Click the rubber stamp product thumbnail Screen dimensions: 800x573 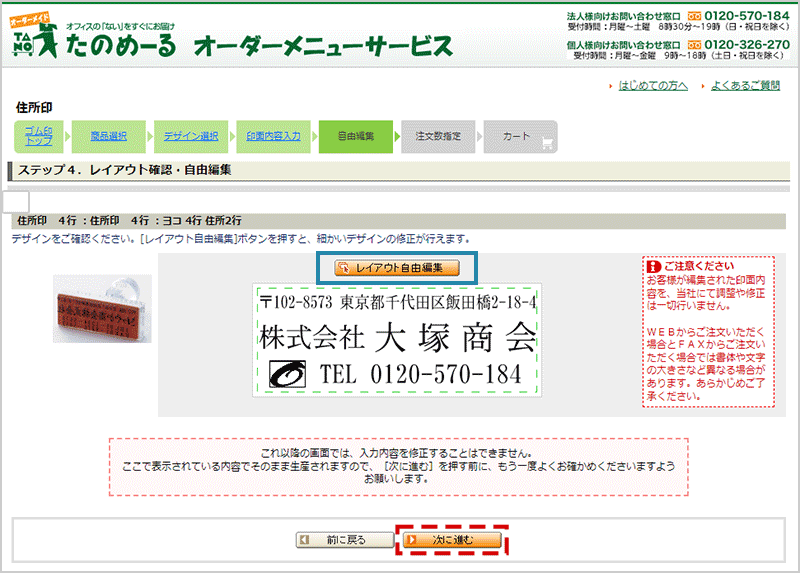pos(103,309)
